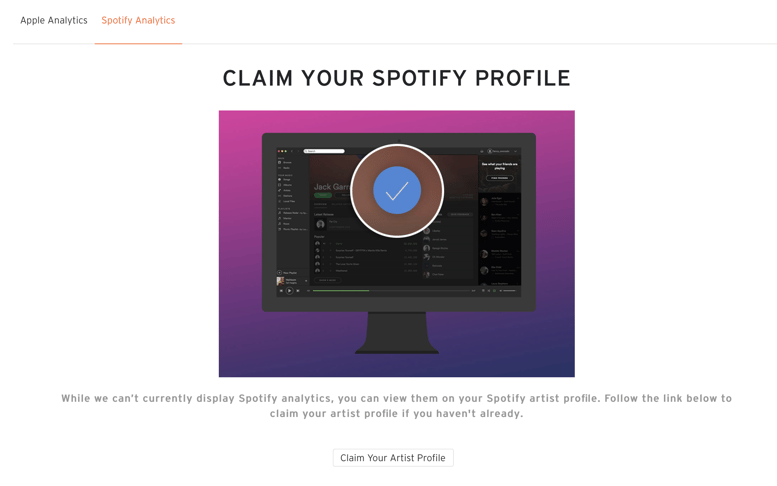Click the Browse item in the mockup sidebar

285,162
